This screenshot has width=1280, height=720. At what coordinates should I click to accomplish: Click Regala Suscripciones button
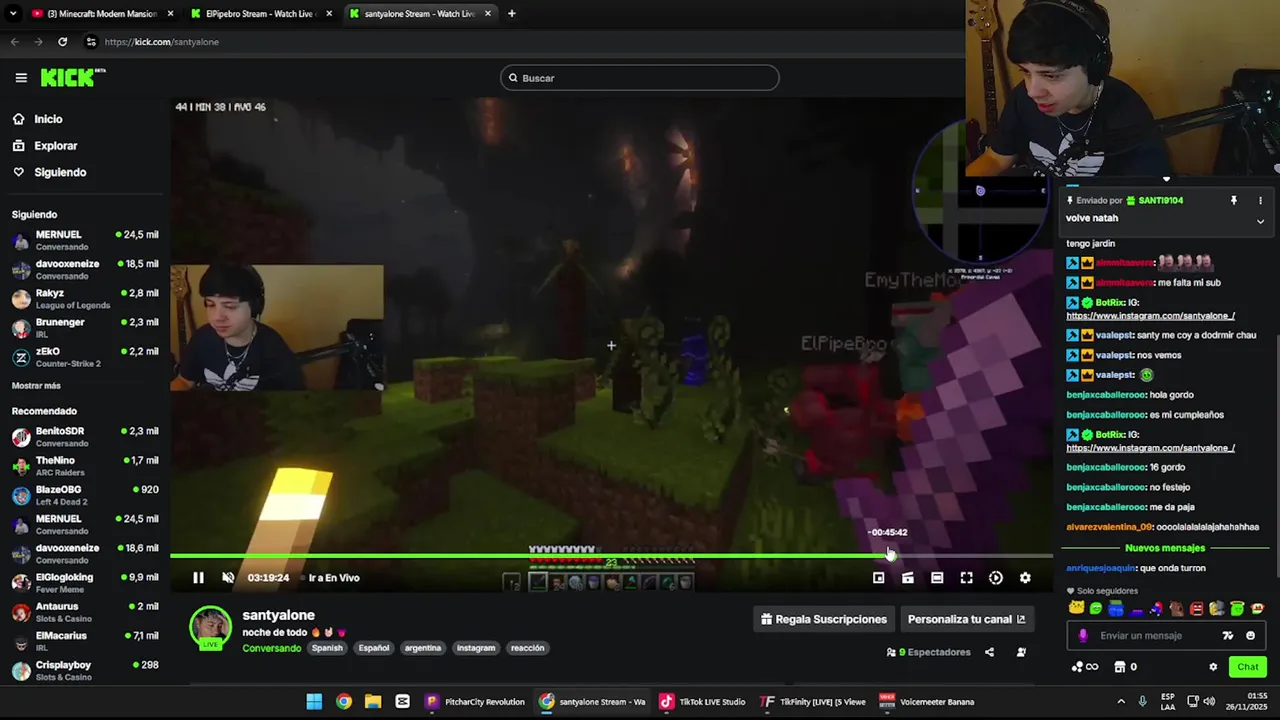824,619
